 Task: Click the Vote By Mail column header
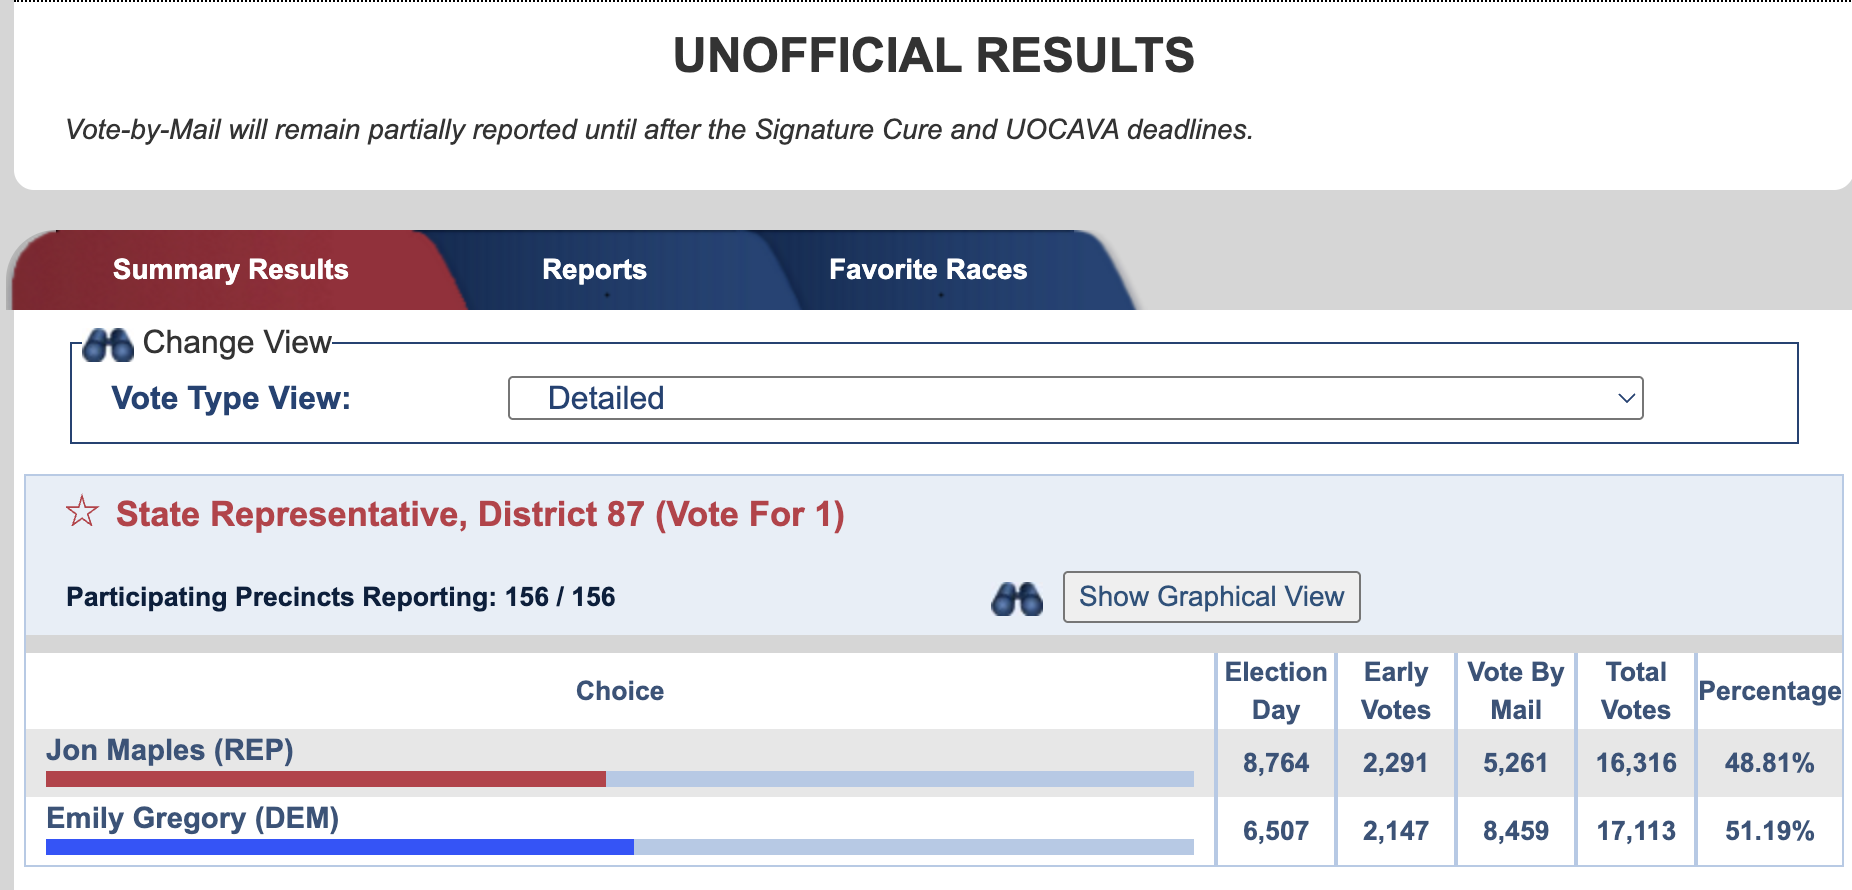pos(1516,690)
